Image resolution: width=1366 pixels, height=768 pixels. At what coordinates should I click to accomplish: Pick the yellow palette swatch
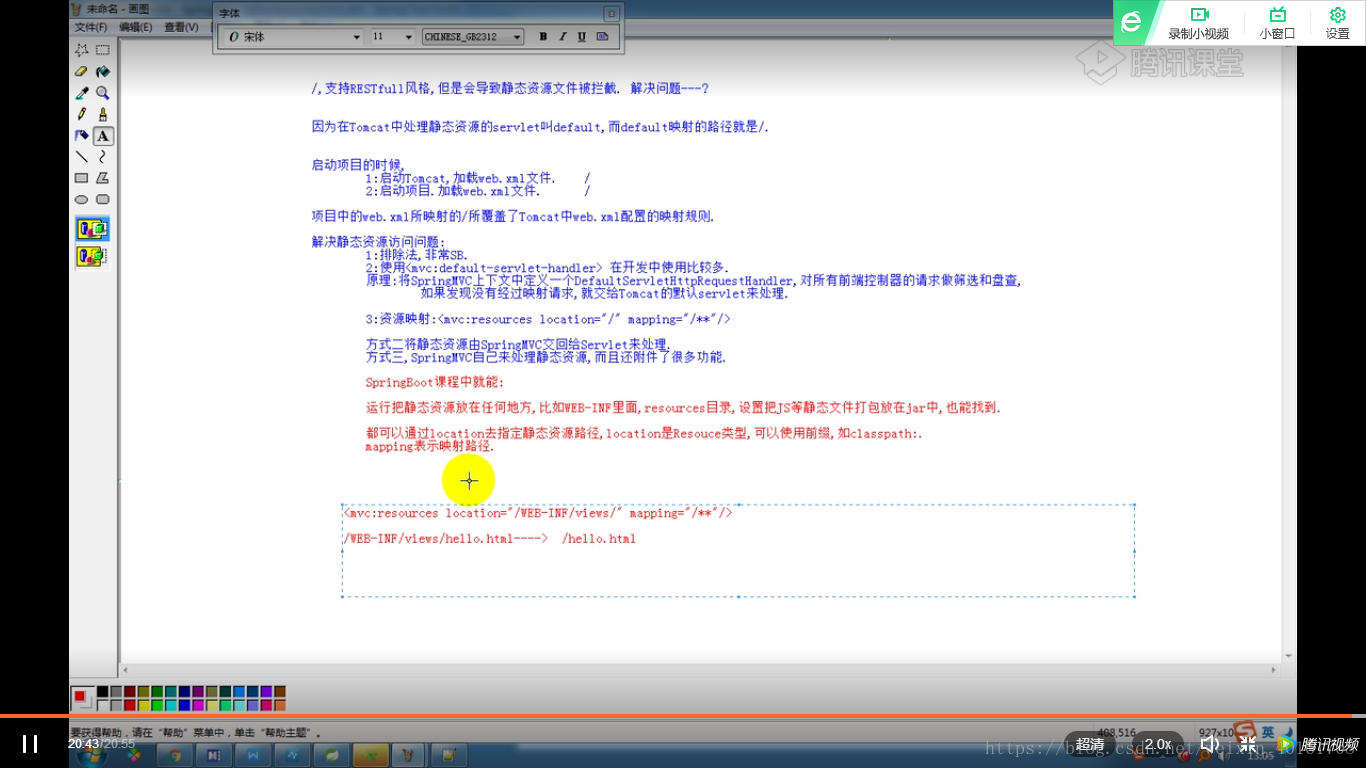143,705
